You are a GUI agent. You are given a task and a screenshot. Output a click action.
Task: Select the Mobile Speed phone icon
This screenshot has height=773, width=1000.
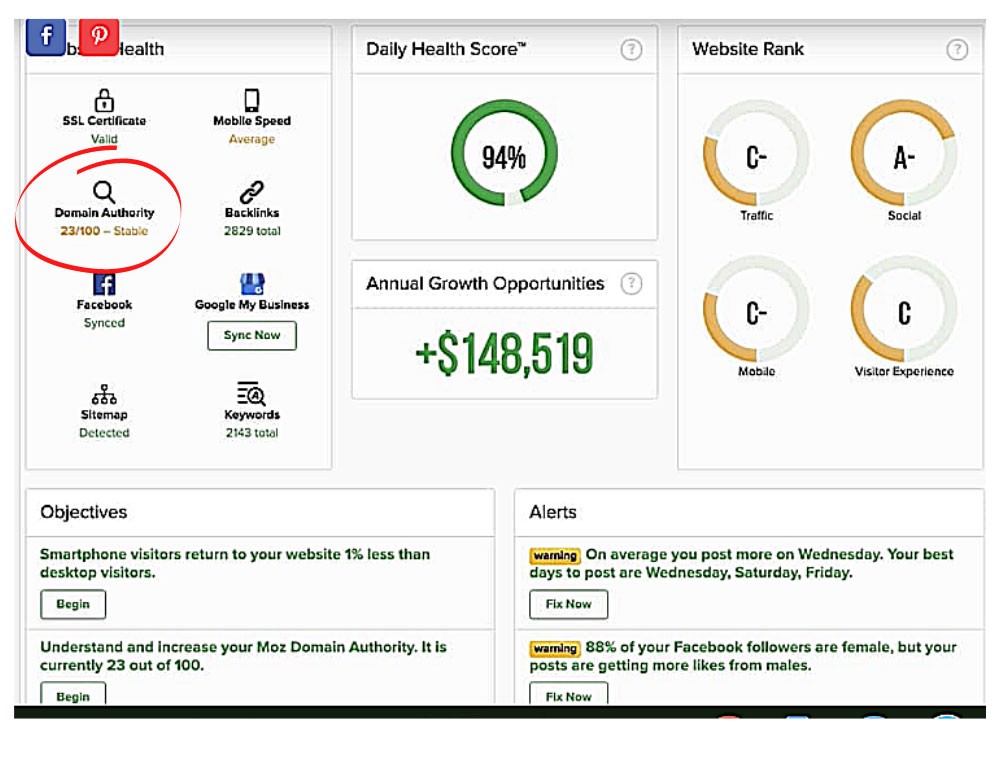pos(252,100)
